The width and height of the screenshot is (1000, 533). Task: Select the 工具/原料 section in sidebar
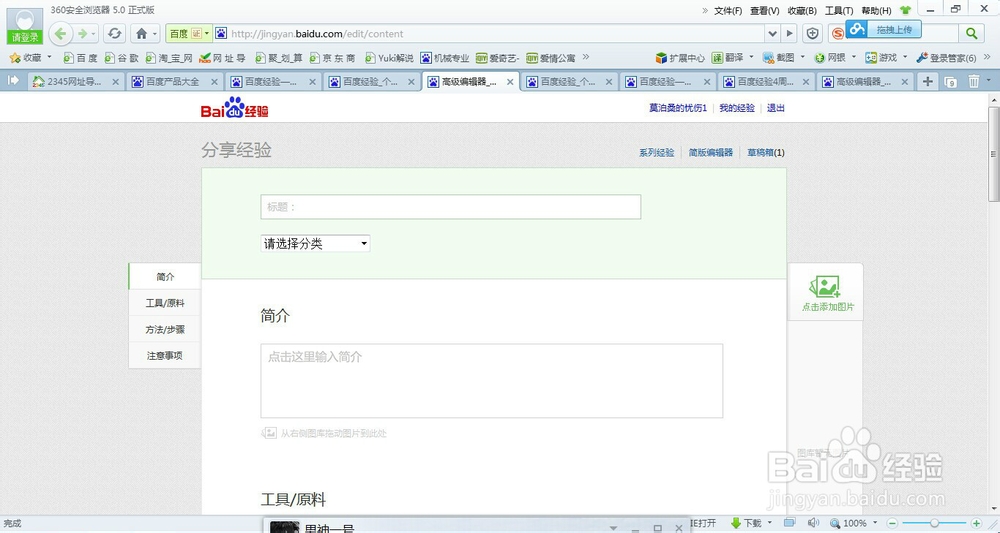(165, 303)
